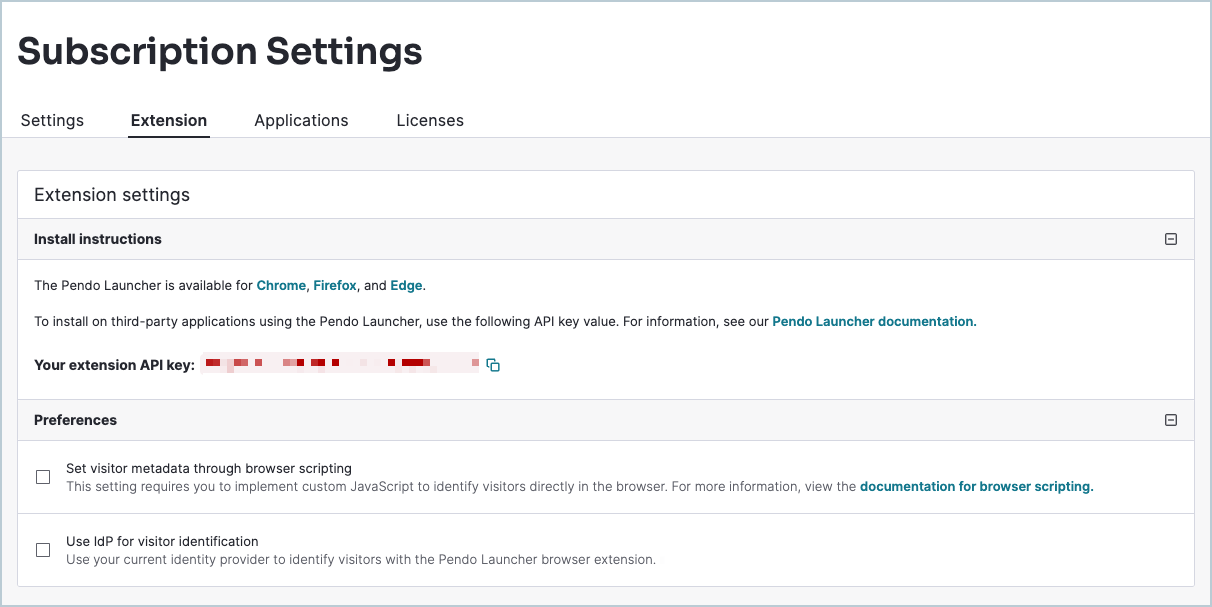
Task: Go to the Licenses tab
Action: coord(430,120)
